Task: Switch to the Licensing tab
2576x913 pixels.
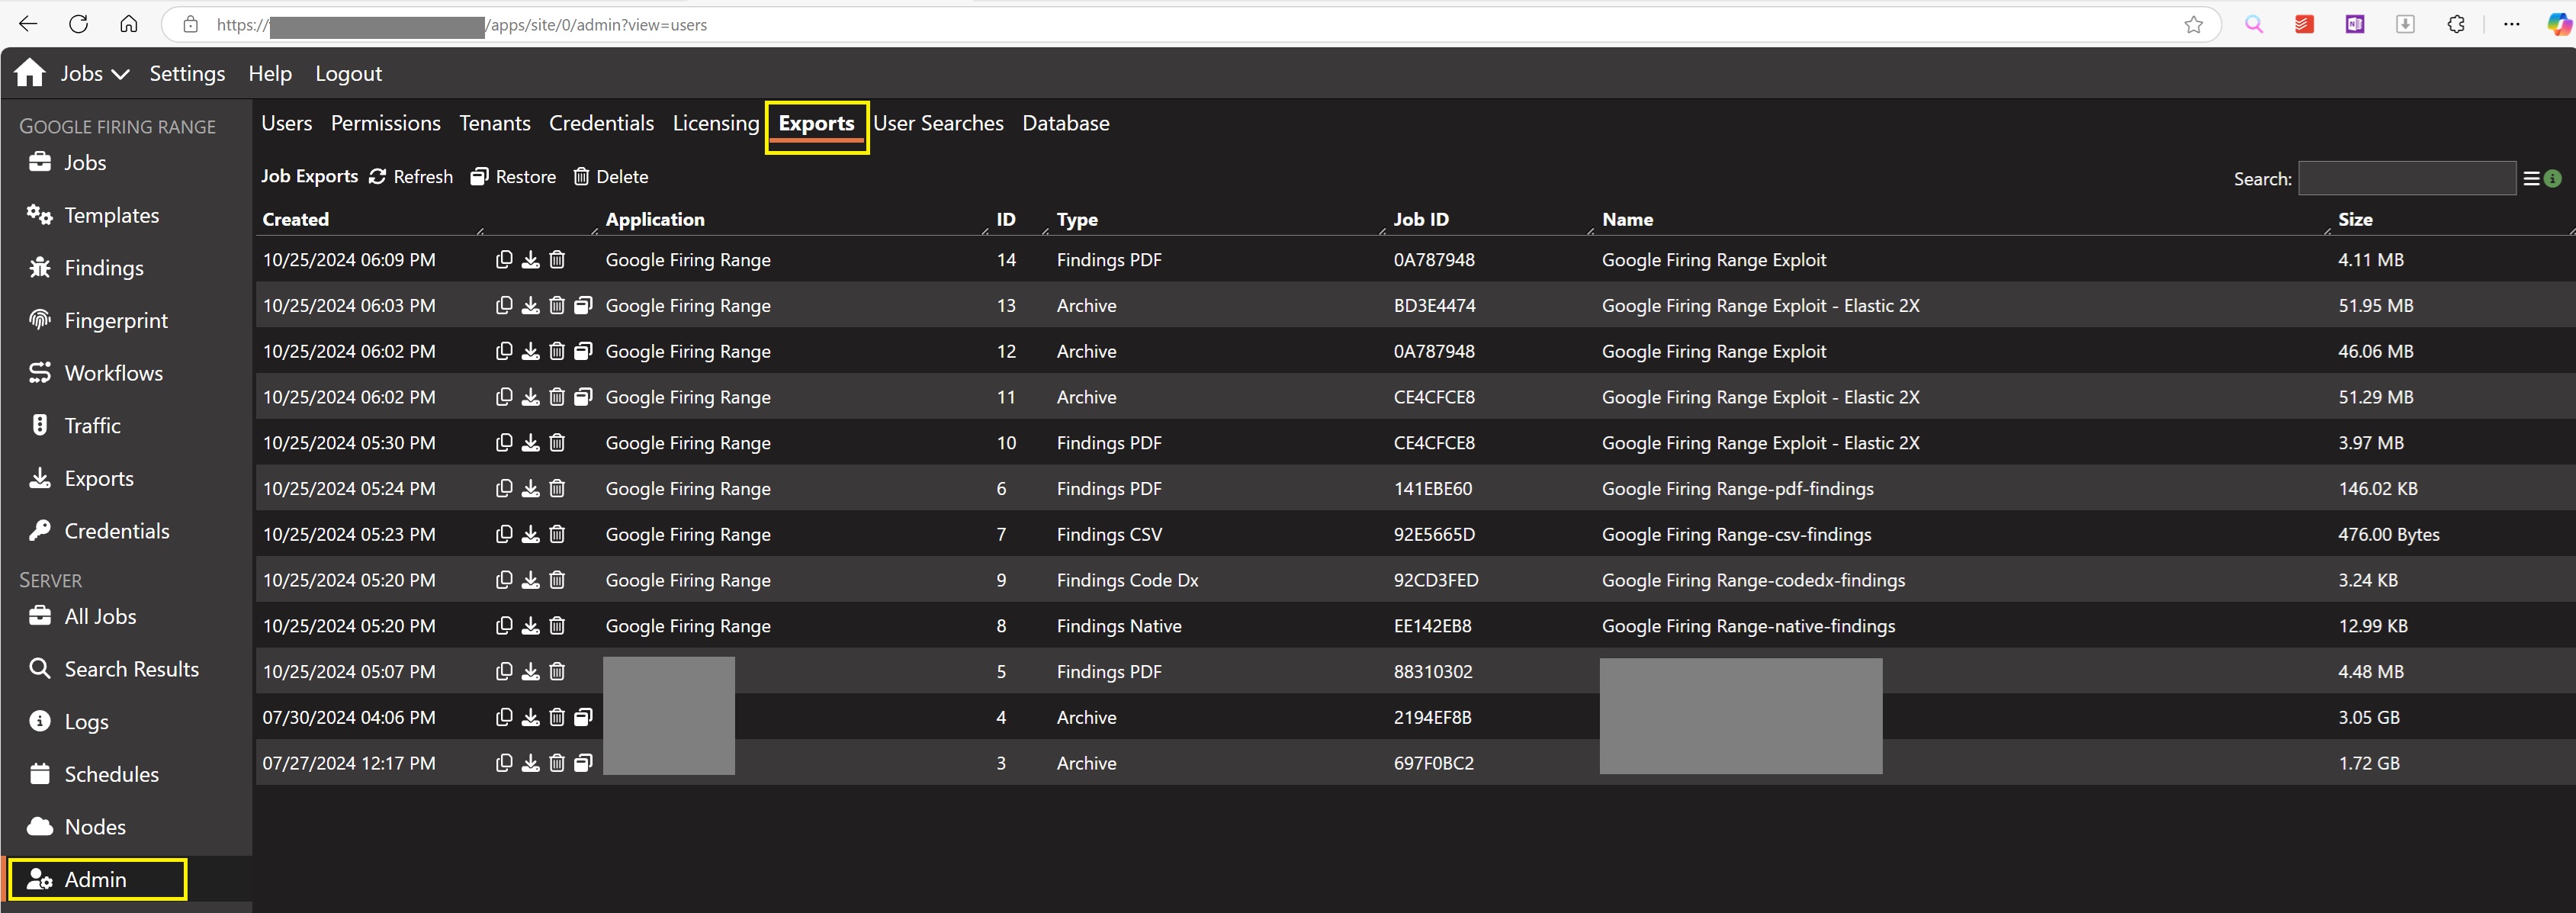Action: tap(715, 123)
